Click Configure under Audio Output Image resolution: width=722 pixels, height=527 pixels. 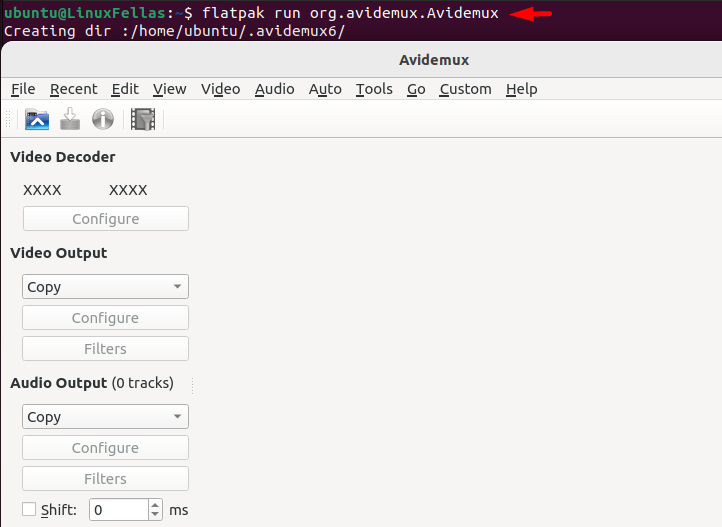click(x=105, y=447)
